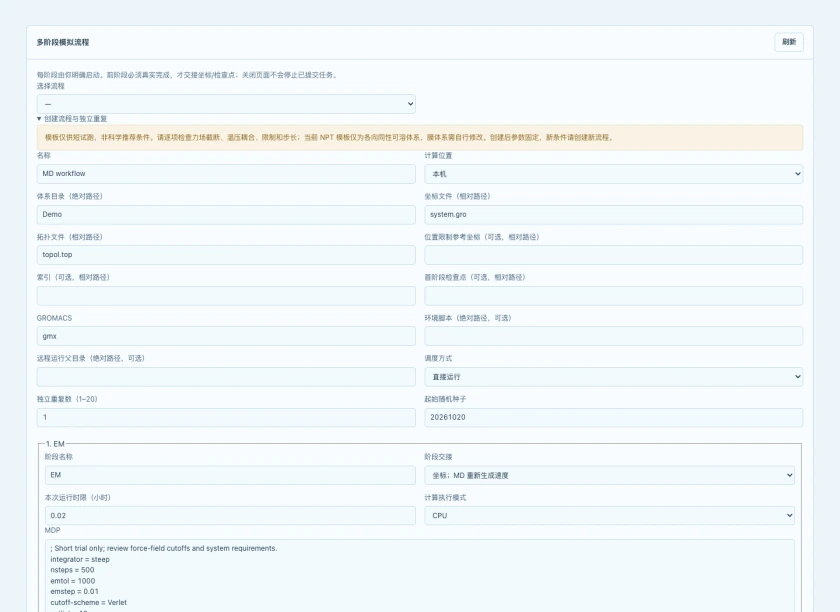Click the 拓扑文件 field with topol.top
Image resolution: width=840 pixels, height=612 pixels.
click(226, 255)
